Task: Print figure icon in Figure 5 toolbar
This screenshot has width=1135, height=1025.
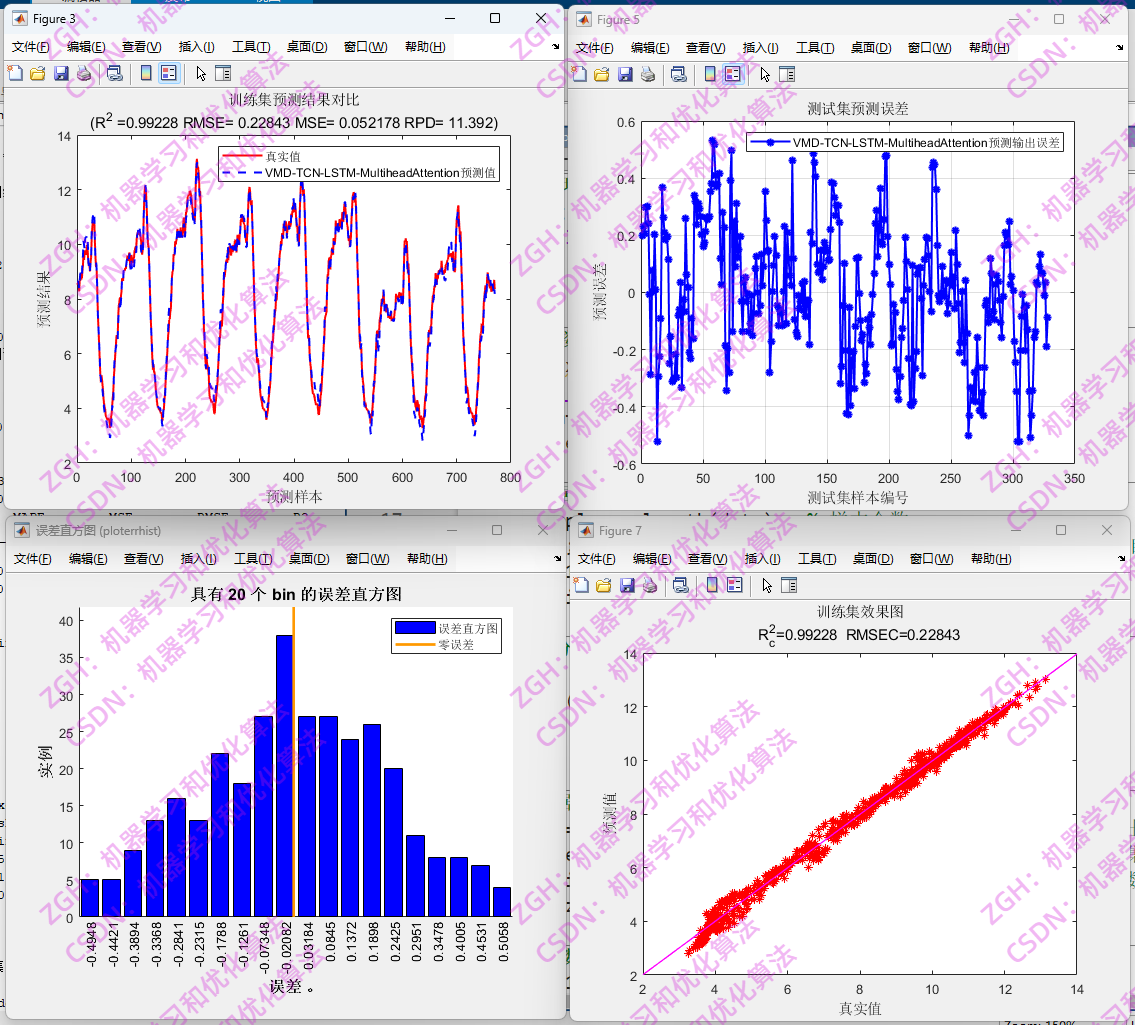Action: click(x=648, y=74)
